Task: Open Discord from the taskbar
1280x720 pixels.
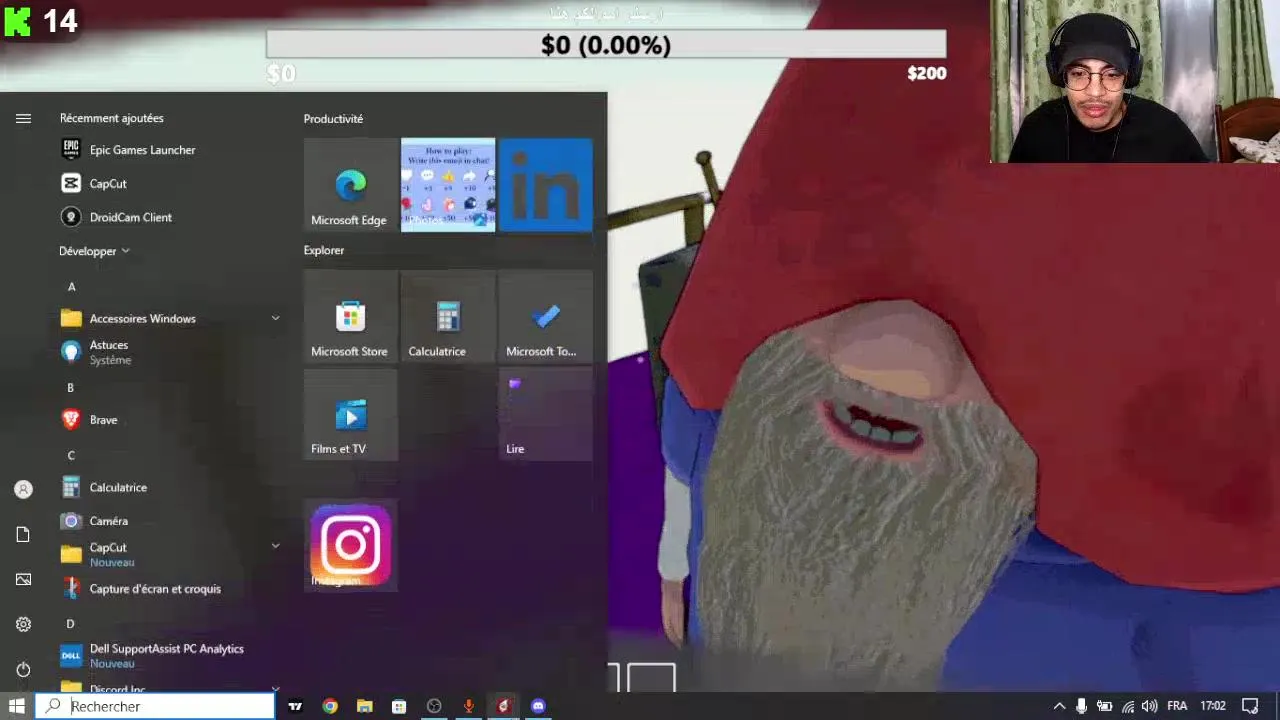Action: [x=538, y=706]
